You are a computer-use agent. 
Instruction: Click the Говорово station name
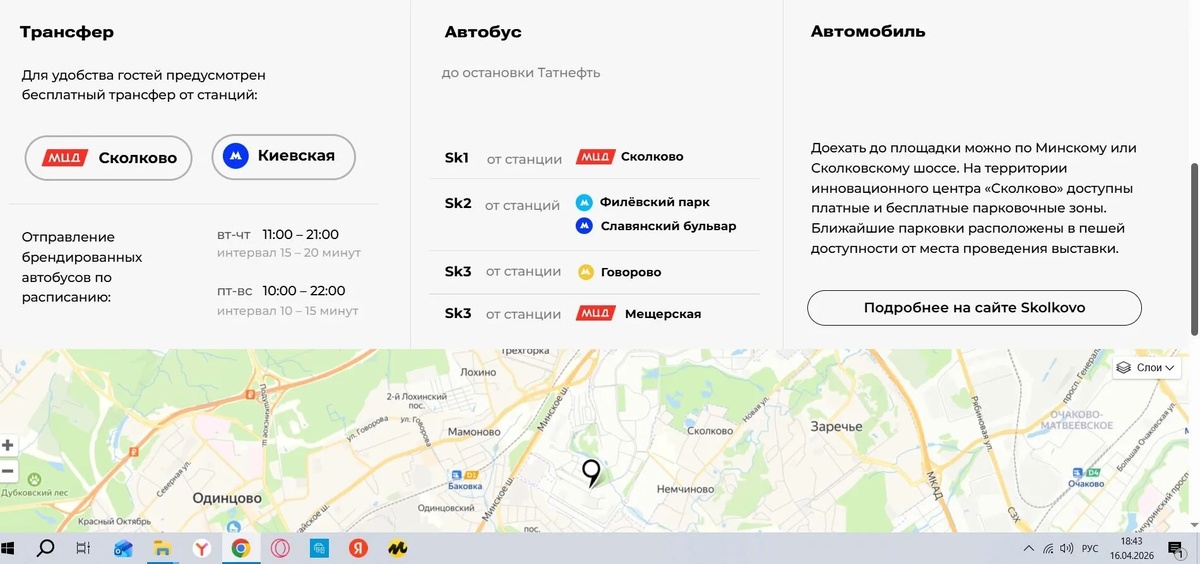tap(633, 272)
